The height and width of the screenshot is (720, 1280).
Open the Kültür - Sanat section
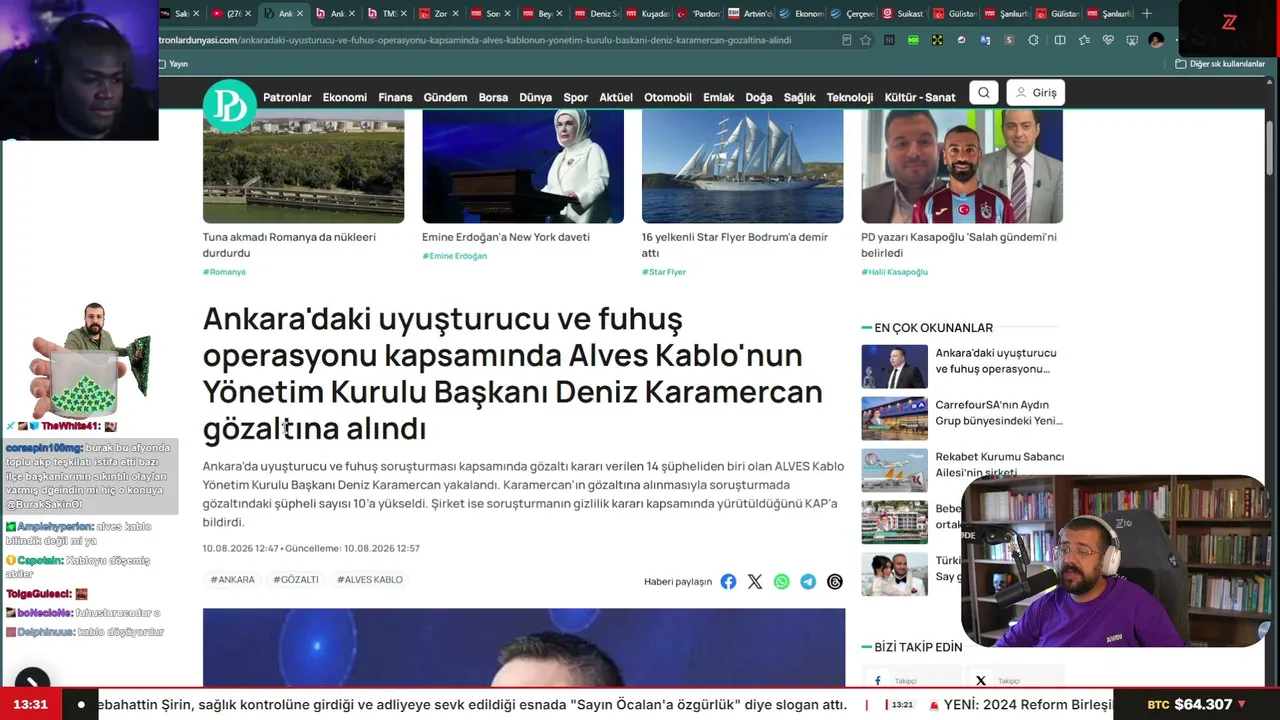click(920, 97)
